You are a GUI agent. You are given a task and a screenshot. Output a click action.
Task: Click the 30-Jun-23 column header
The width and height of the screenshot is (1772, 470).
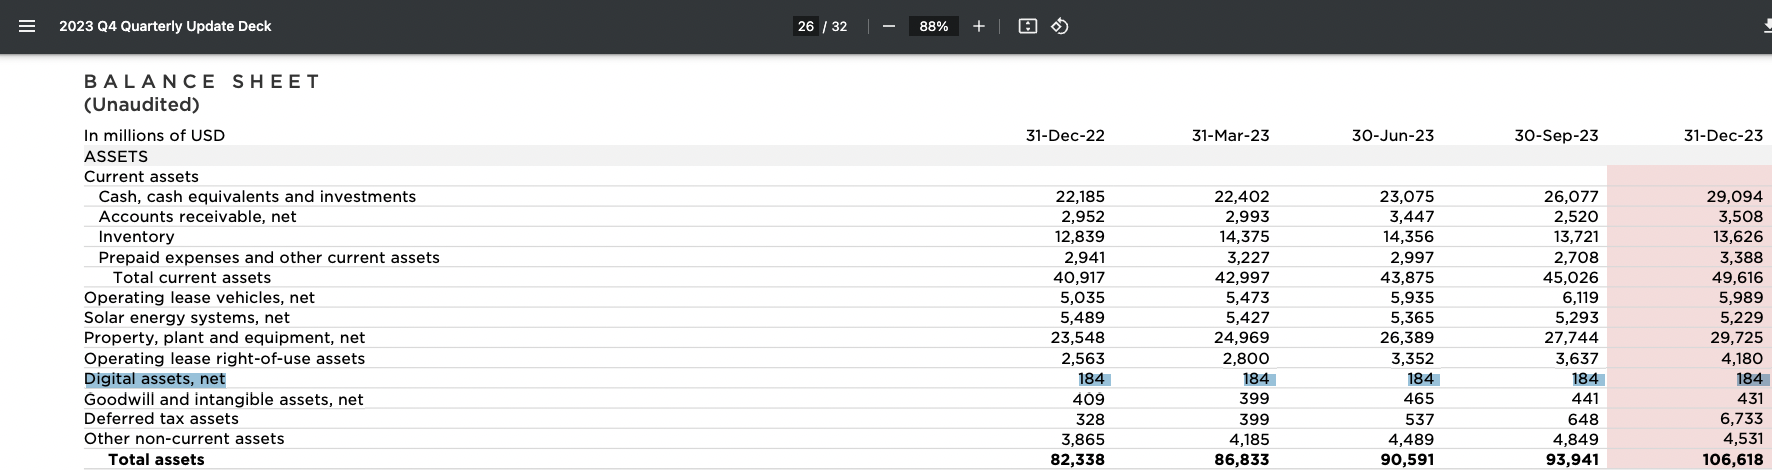(x=1392, y=135)
